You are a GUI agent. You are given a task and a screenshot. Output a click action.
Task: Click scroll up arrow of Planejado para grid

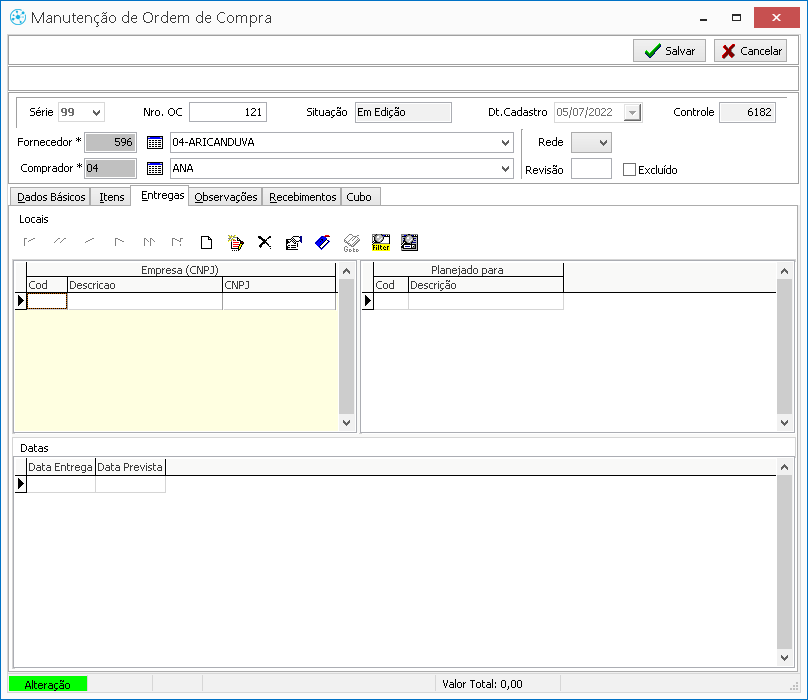point(784,271)
